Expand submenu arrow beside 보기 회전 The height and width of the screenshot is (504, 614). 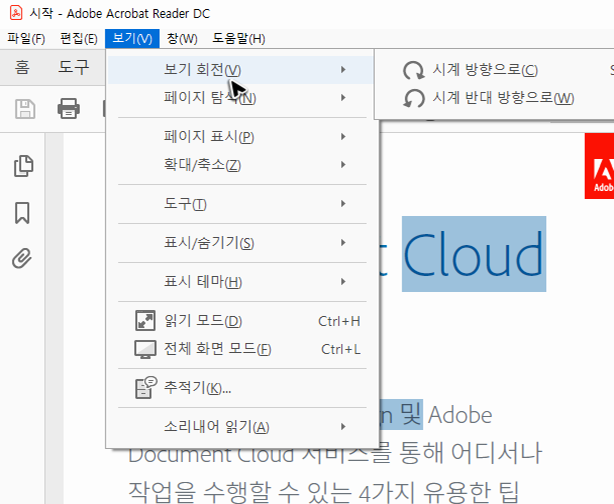pyautogui.click(x=343, y=70)
